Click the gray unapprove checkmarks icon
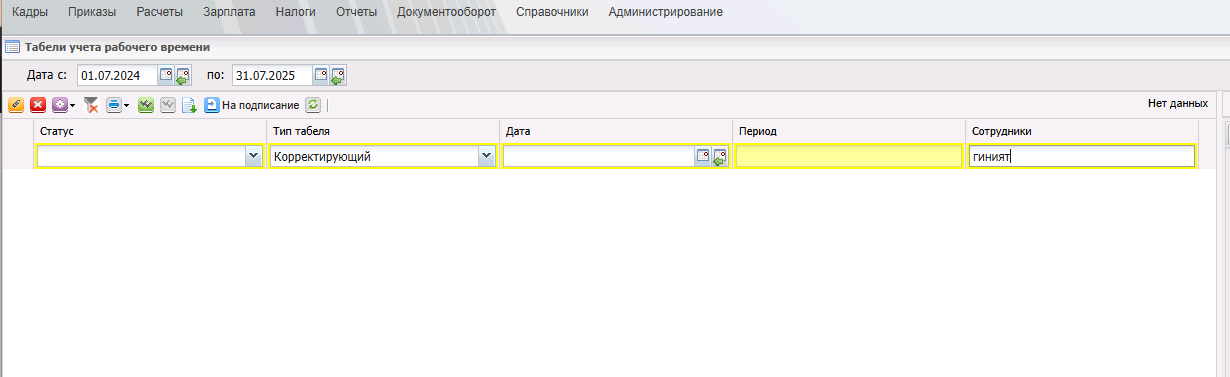This screenshot has height=377, width=1230. coord(168,104)
